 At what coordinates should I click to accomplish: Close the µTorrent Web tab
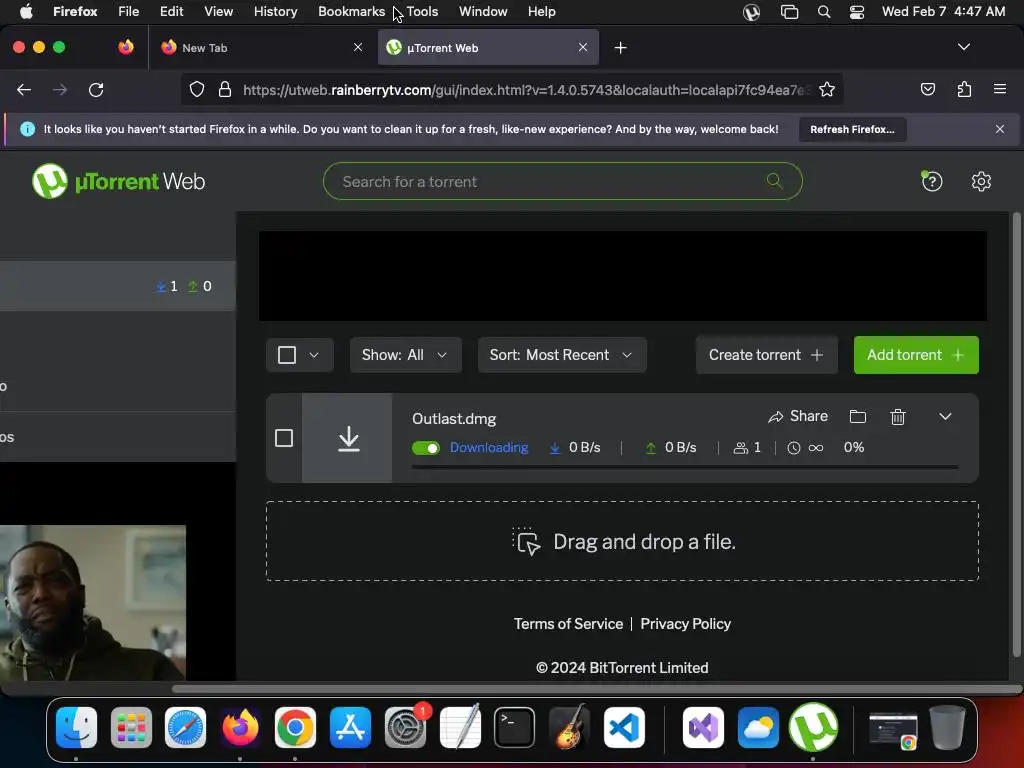point(583,47)
